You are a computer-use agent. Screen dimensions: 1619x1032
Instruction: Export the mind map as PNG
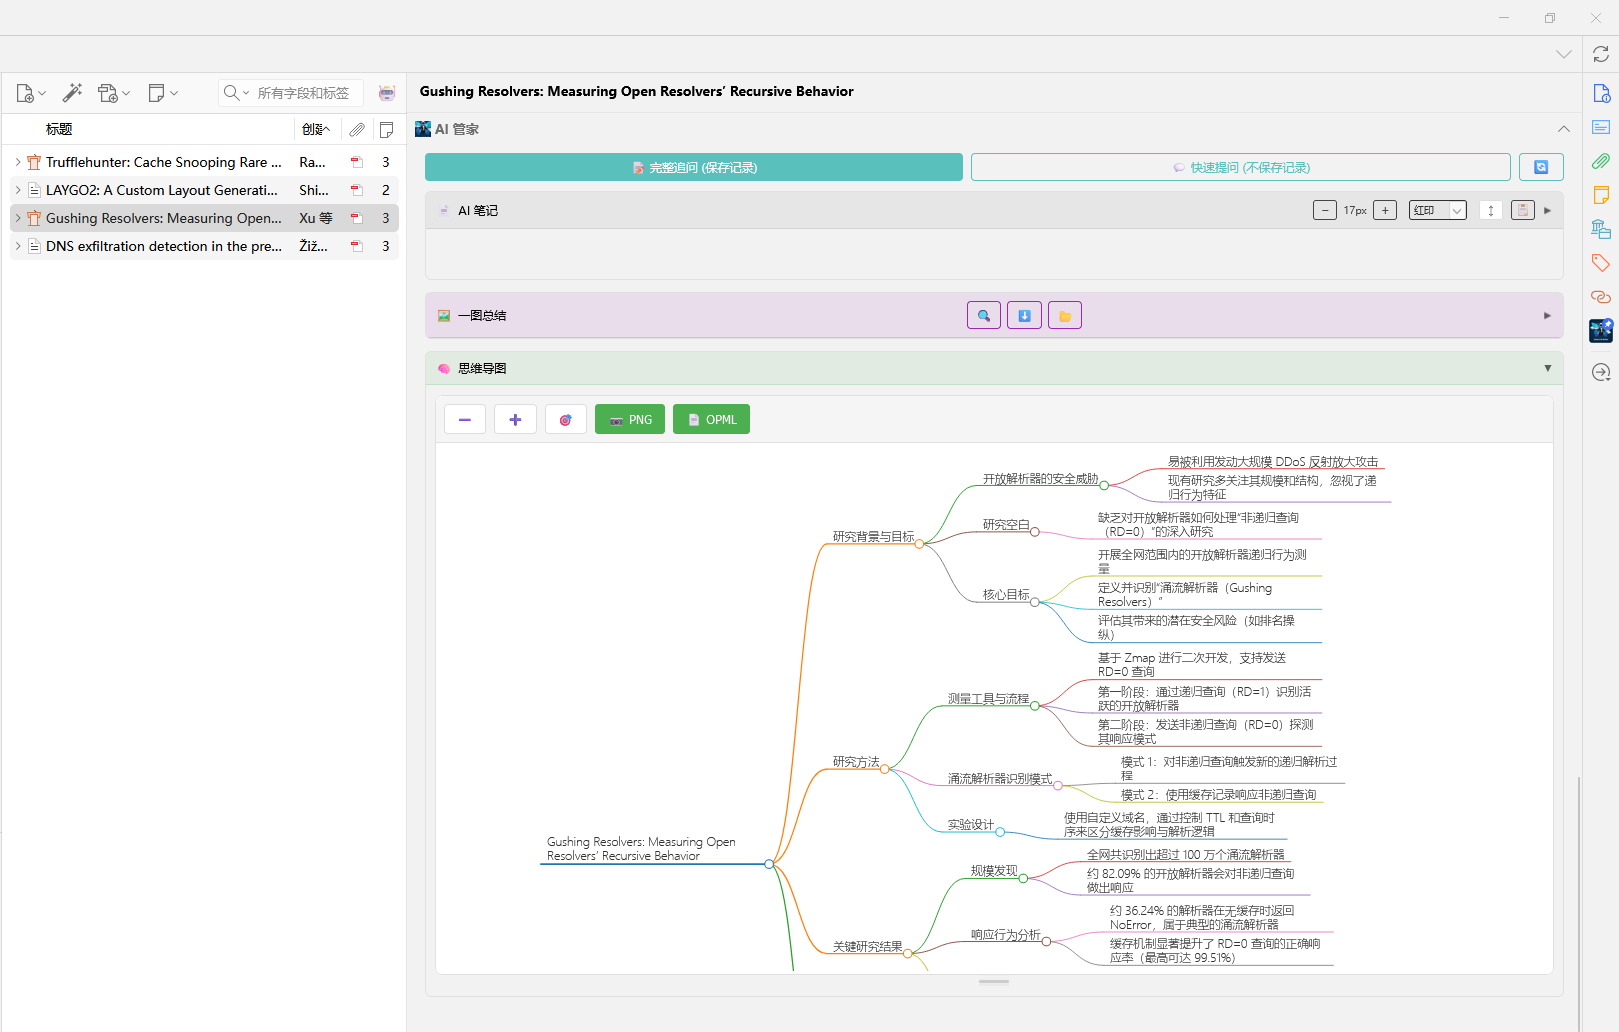coord(630,420)
